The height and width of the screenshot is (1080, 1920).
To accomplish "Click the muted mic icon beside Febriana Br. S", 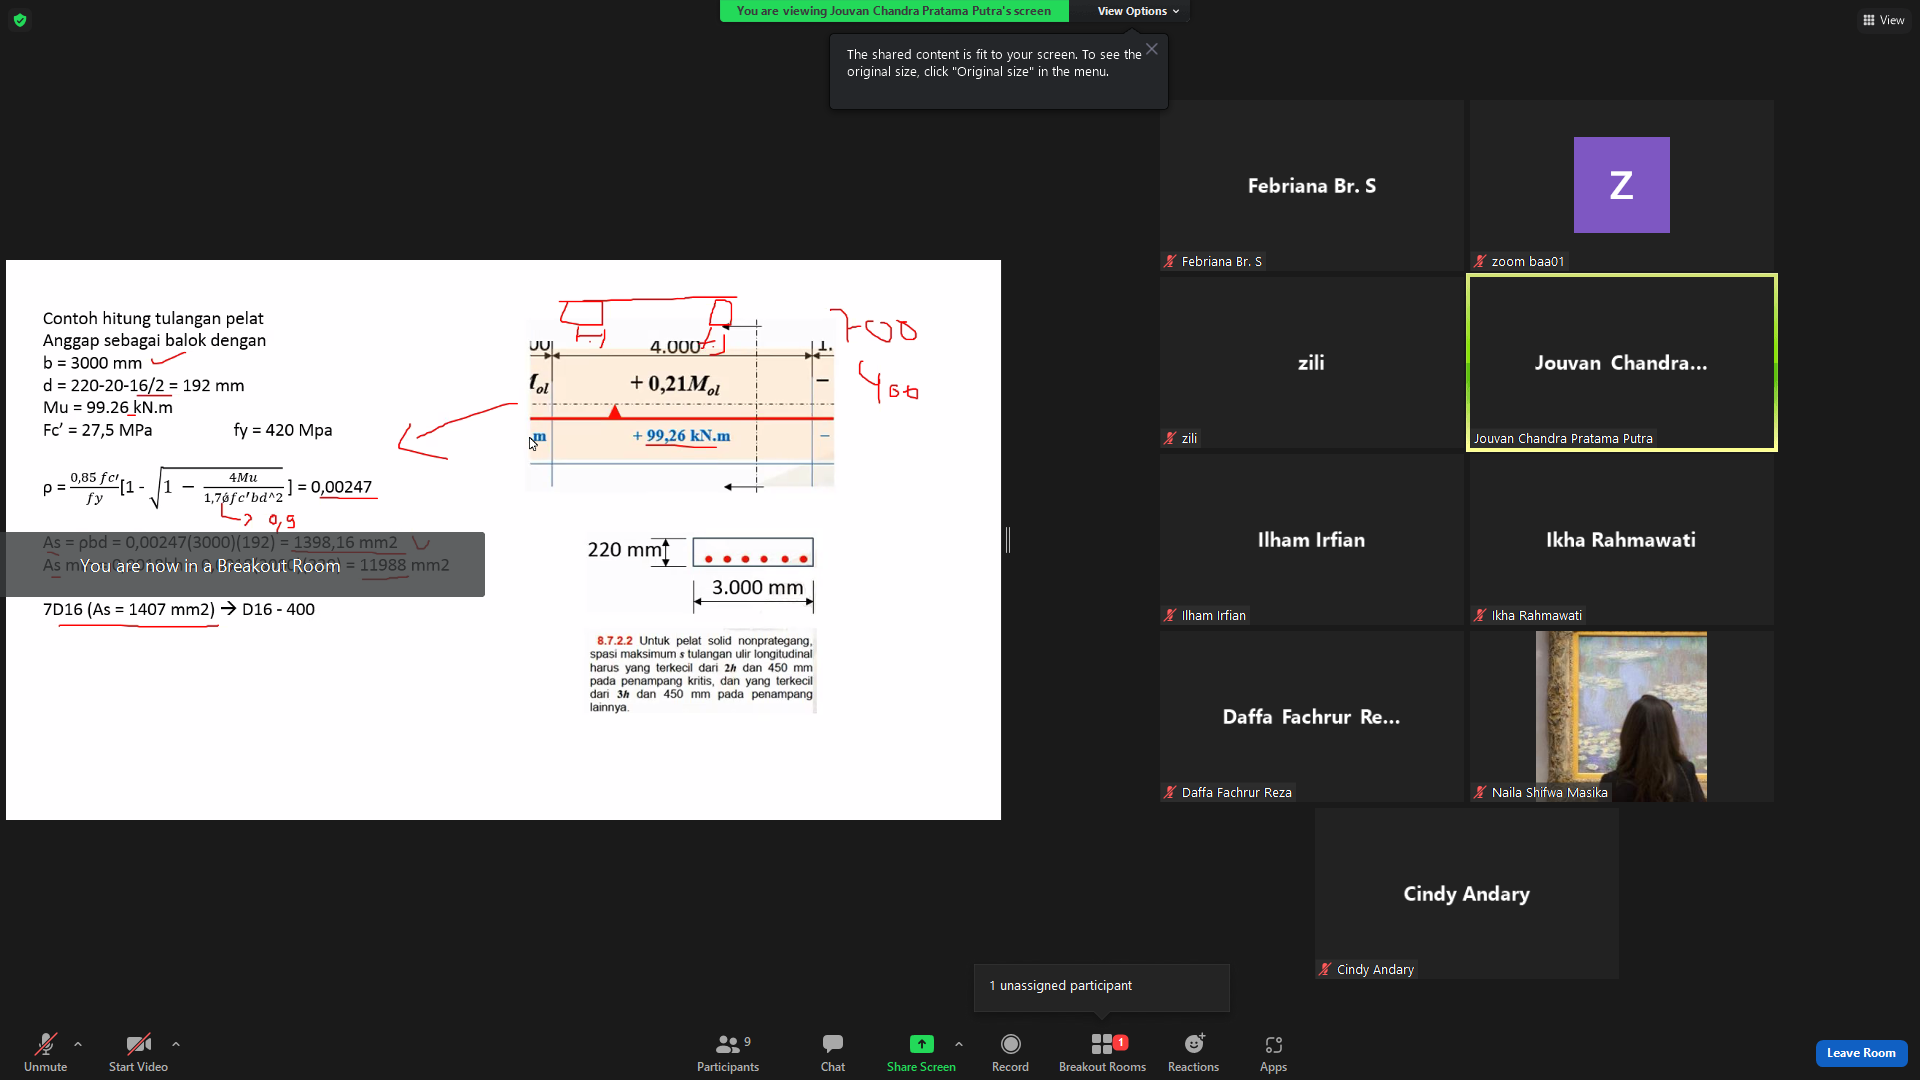I will point(1170,262).
